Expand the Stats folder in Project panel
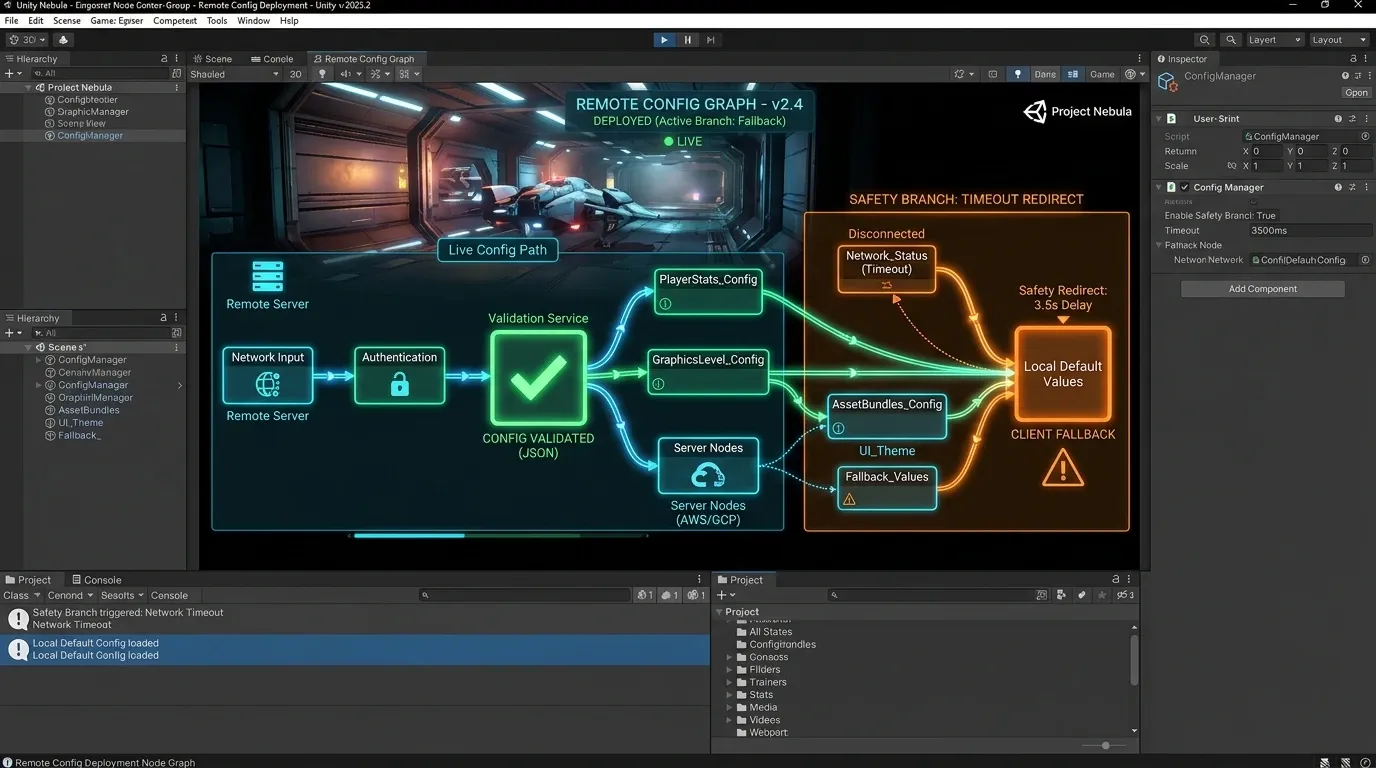This screenshot has height=768, width=1376. pyautogui.click(x=730, y=695)
